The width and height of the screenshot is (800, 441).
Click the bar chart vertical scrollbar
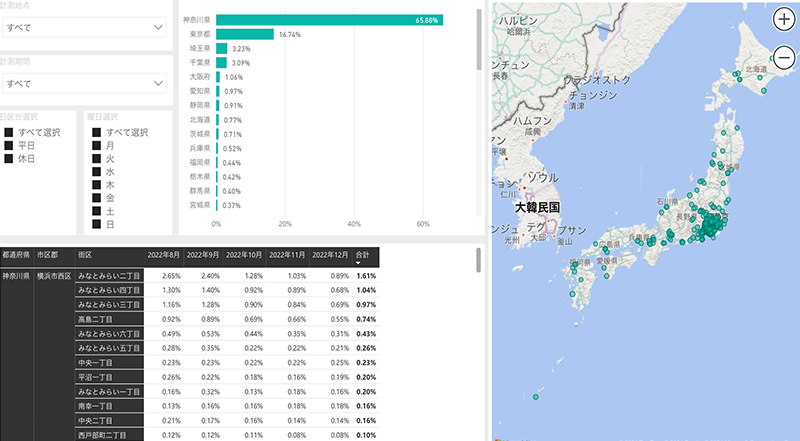point(479,40)
